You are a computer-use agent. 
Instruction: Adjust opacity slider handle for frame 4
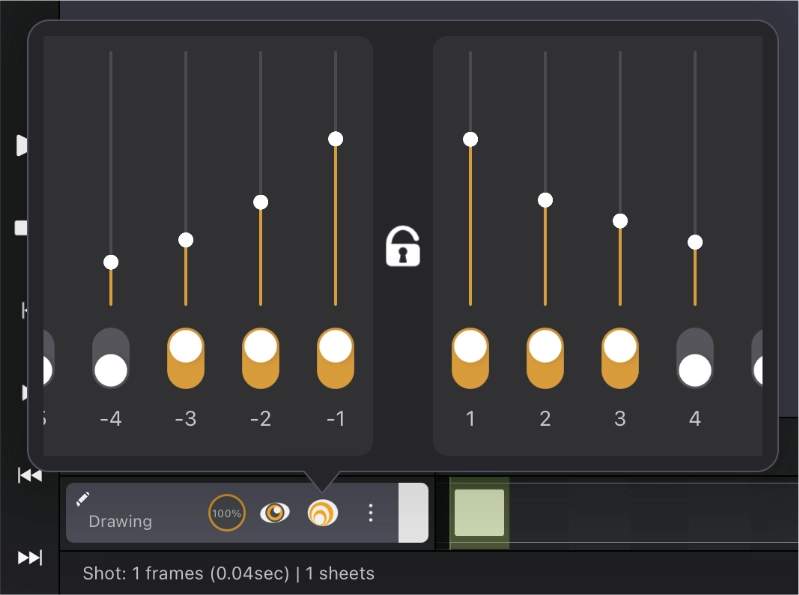[695, 242]
